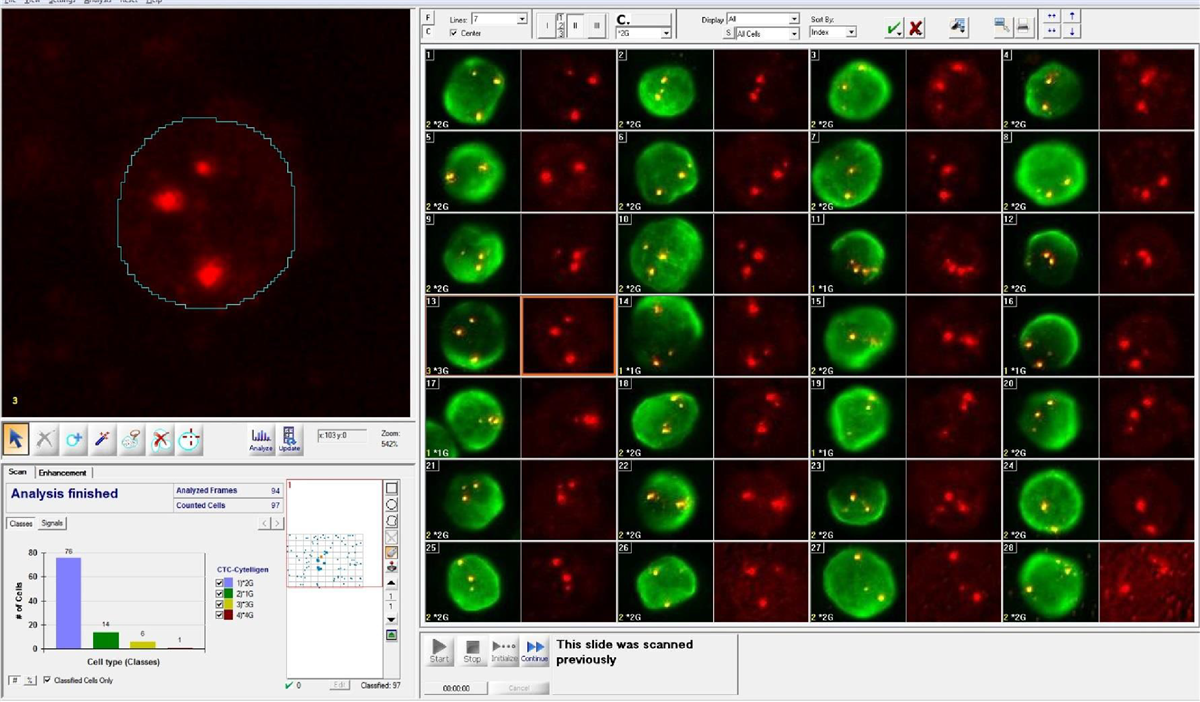This screenshot has height=702, width=1200.
Task: Open the Classes tab
Action: pos(20,523)
